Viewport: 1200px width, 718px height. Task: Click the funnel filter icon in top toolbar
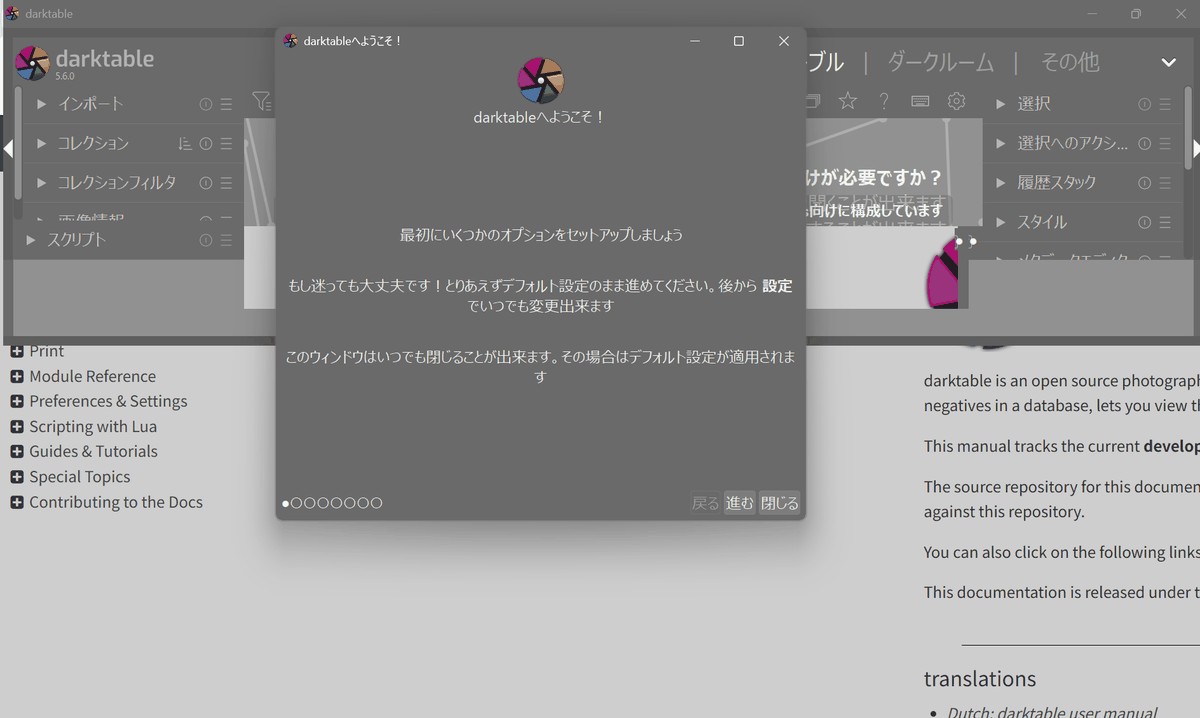(x=260, y=101)
